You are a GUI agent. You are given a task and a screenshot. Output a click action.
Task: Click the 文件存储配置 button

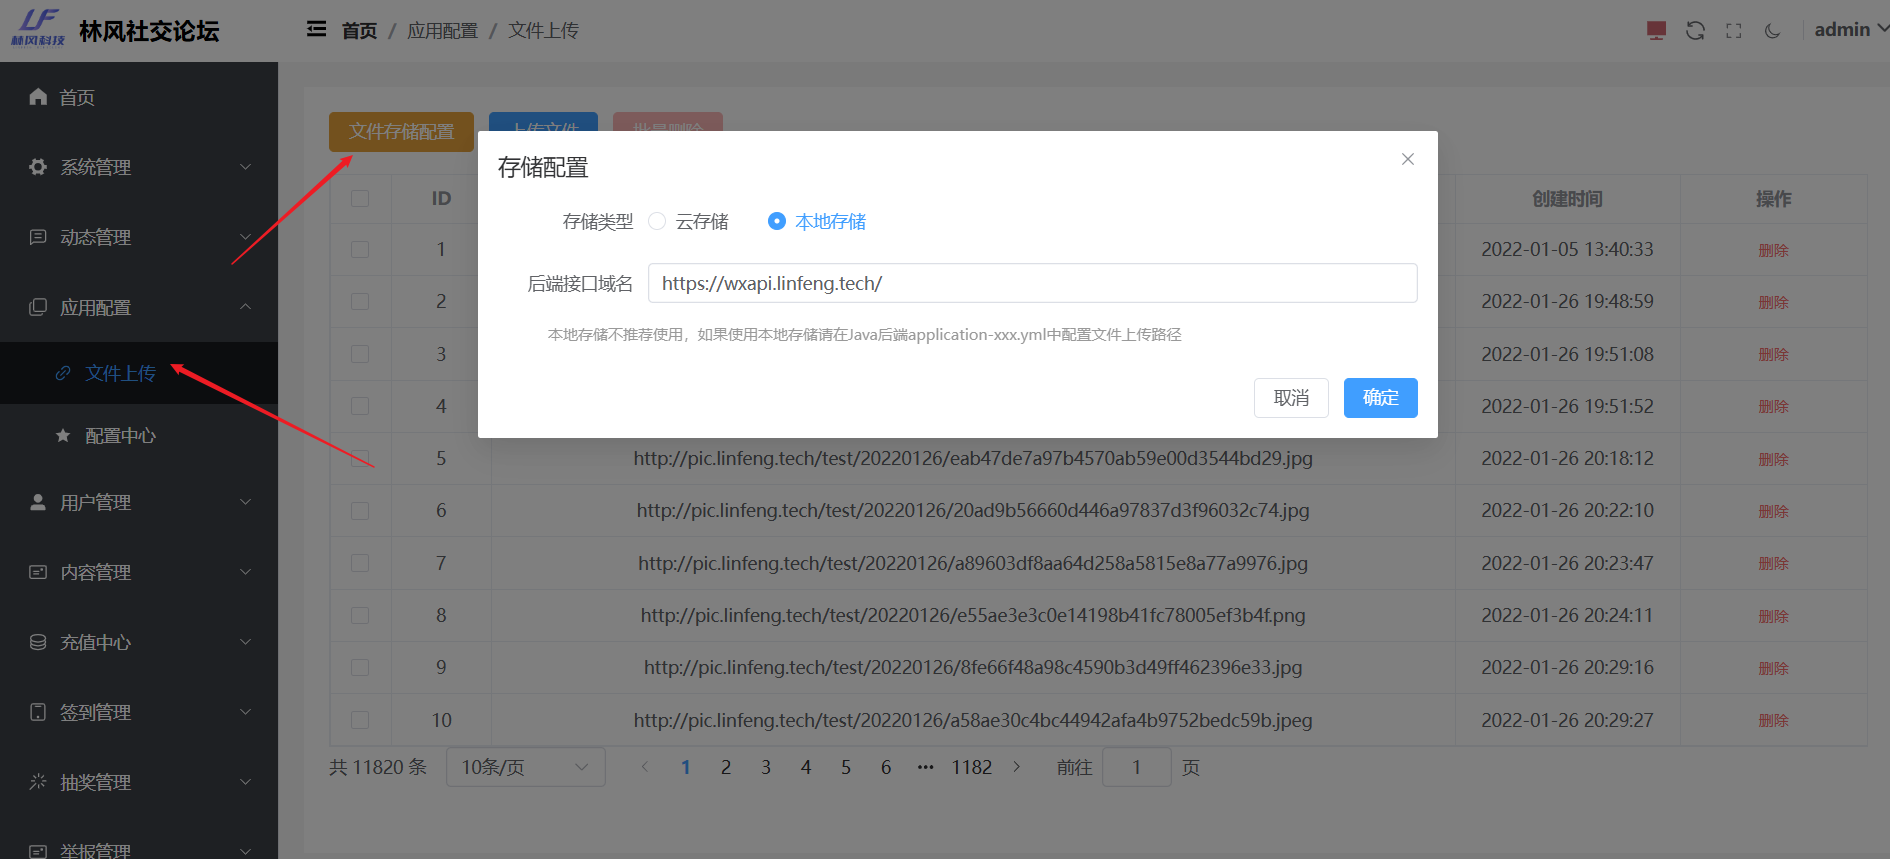pyautogui.click(x=401, y=132)
